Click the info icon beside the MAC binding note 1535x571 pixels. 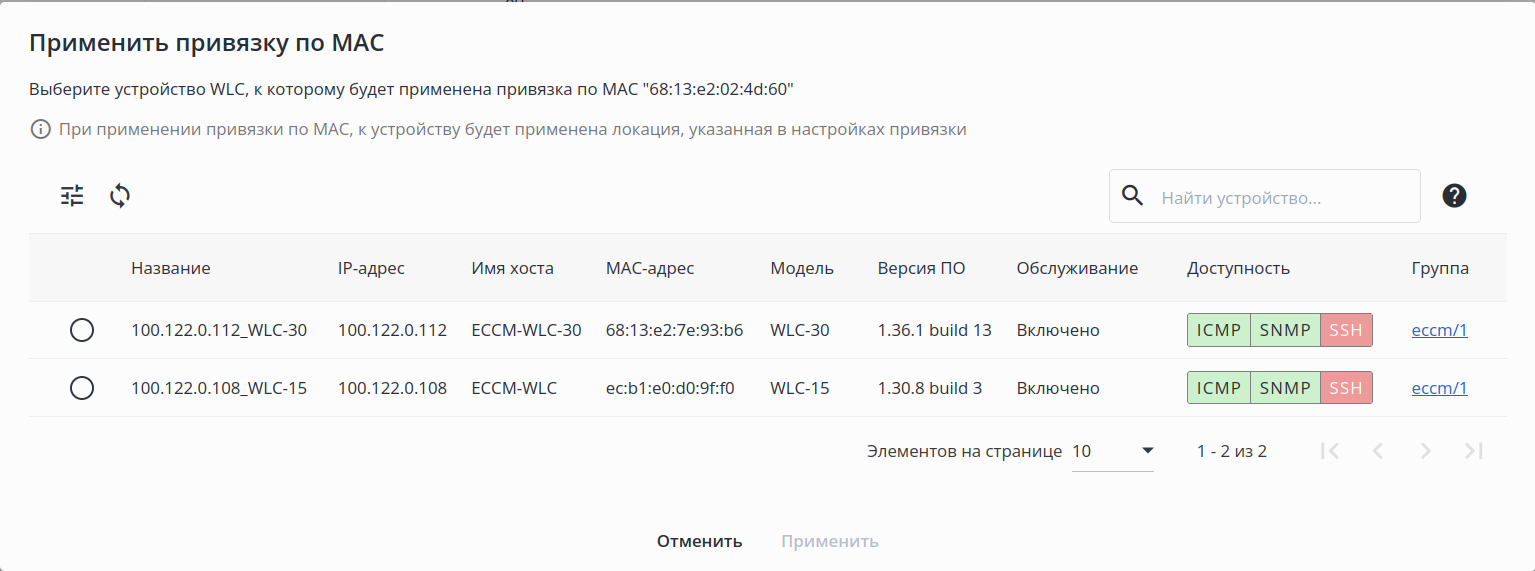click(x=40, y=129)
